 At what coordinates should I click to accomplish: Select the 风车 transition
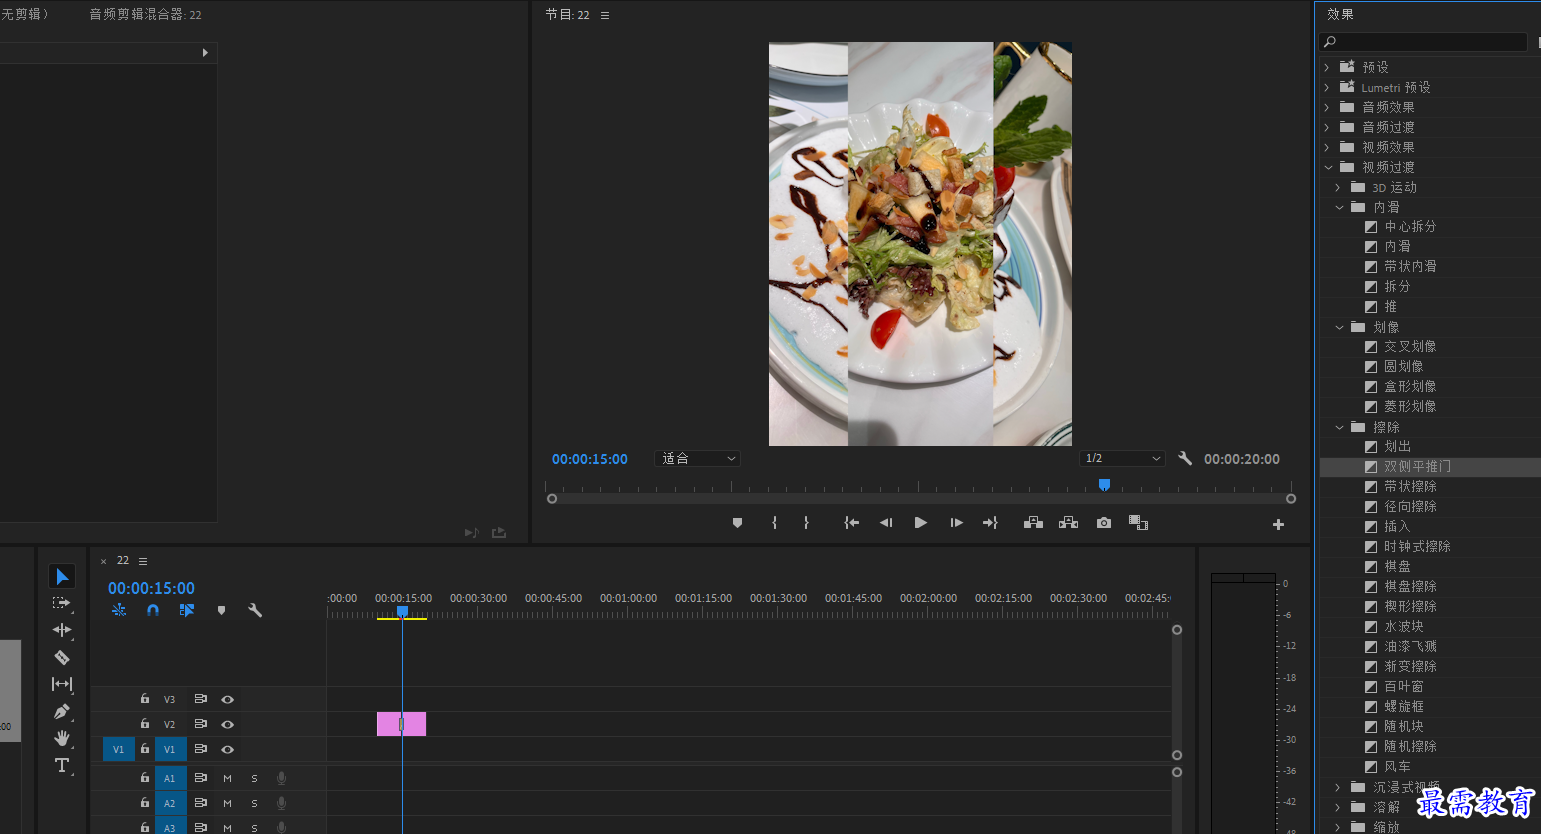tap(1397, 767)
